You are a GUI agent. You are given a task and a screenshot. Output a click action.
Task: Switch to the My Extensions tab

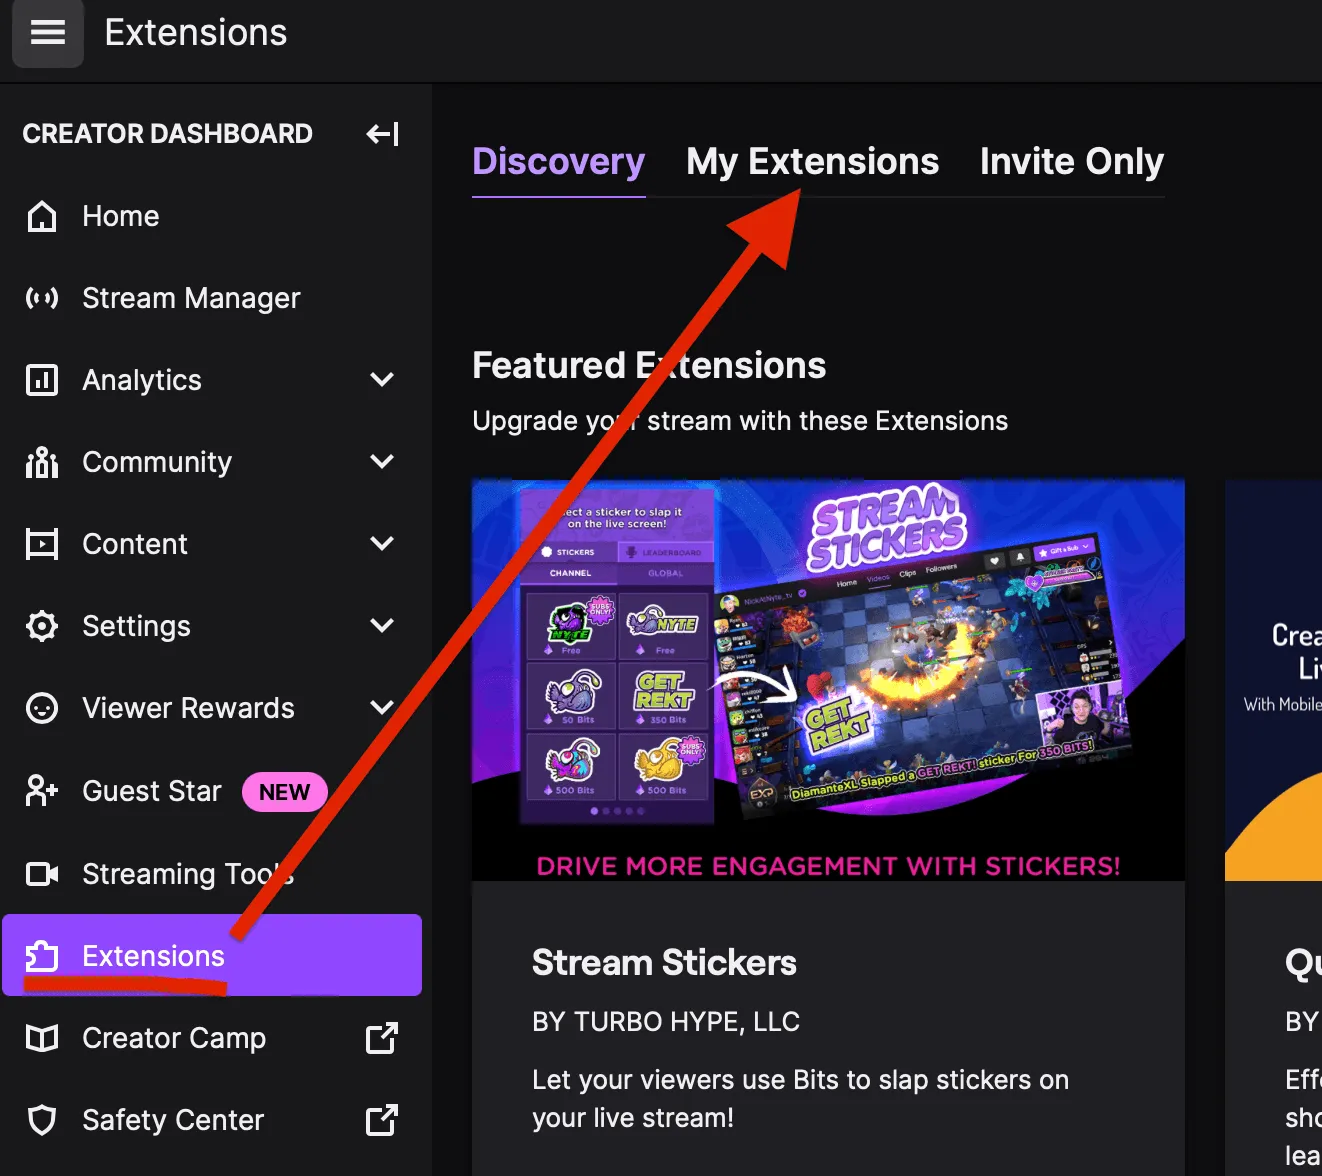coord(812,162)
